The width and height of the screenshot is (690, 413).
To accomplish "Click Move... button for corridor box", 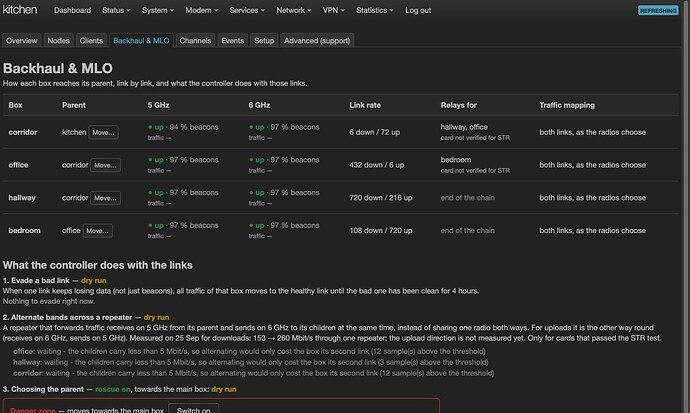I will (x=103, y=132).
